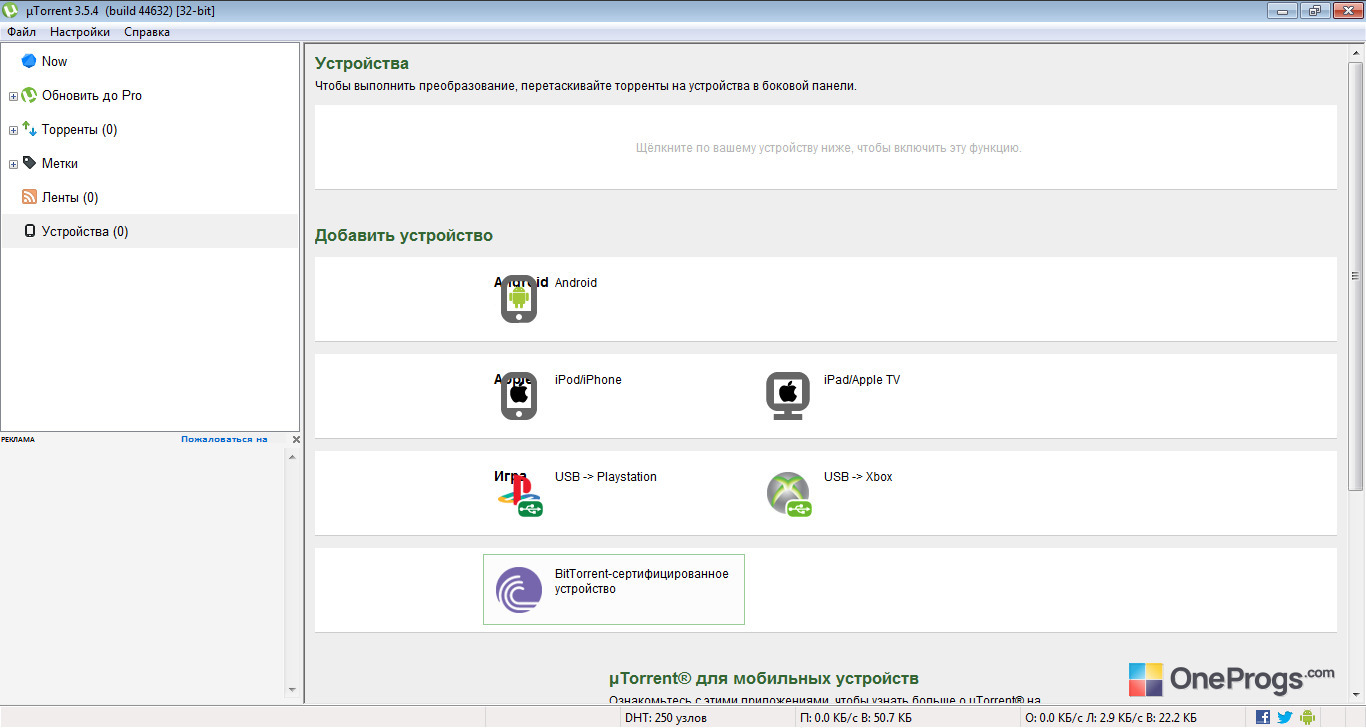Image resolution: width=1366 pixels, height=728 pixels.
Task: Click DHT: 250 узлов status entry
Action: [665, 718]
